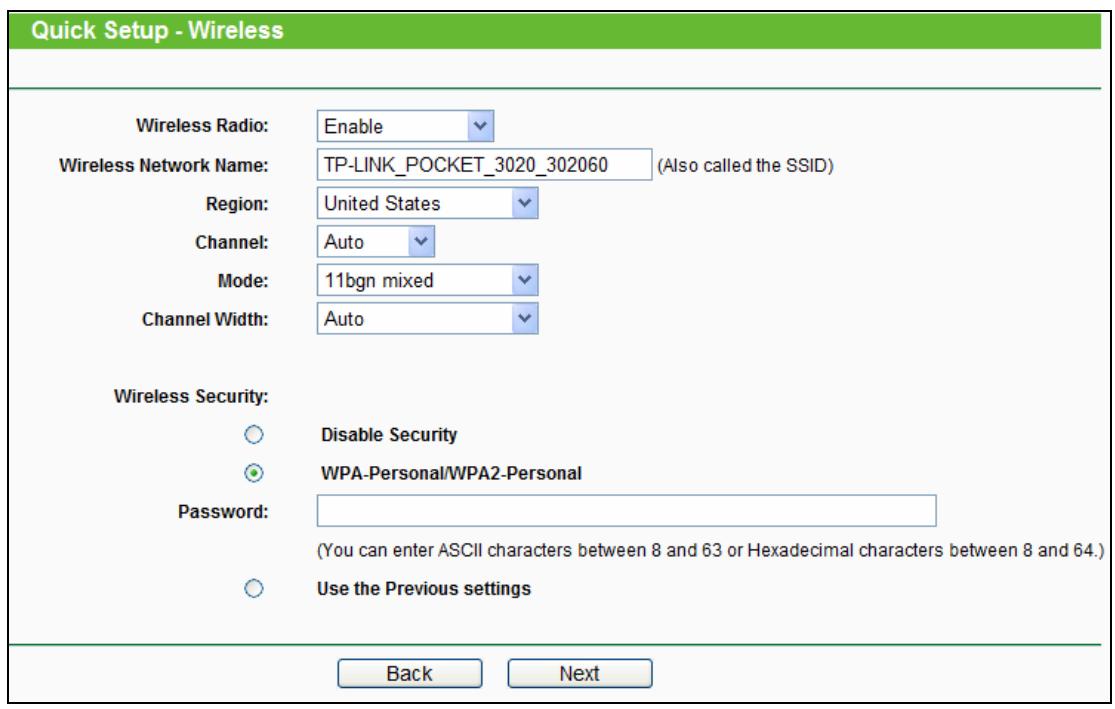
Task: Select the Disable Security radio button
Action: (x=254, y=434)
